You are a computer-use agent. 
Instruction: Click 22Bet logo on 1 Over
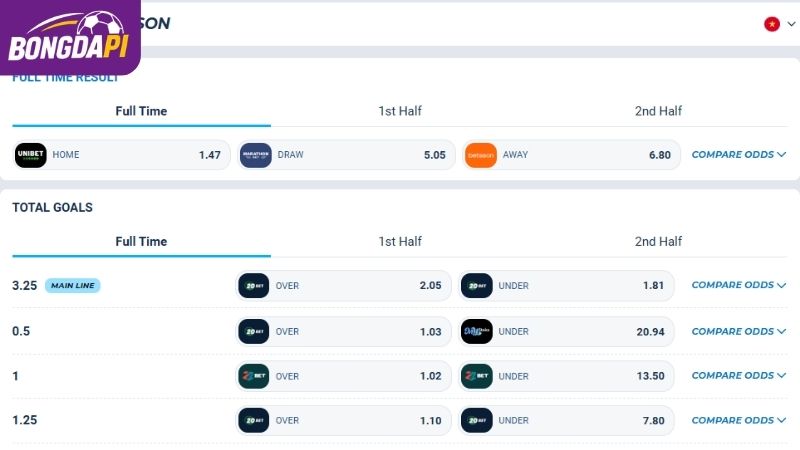click(x=254, y=376)
